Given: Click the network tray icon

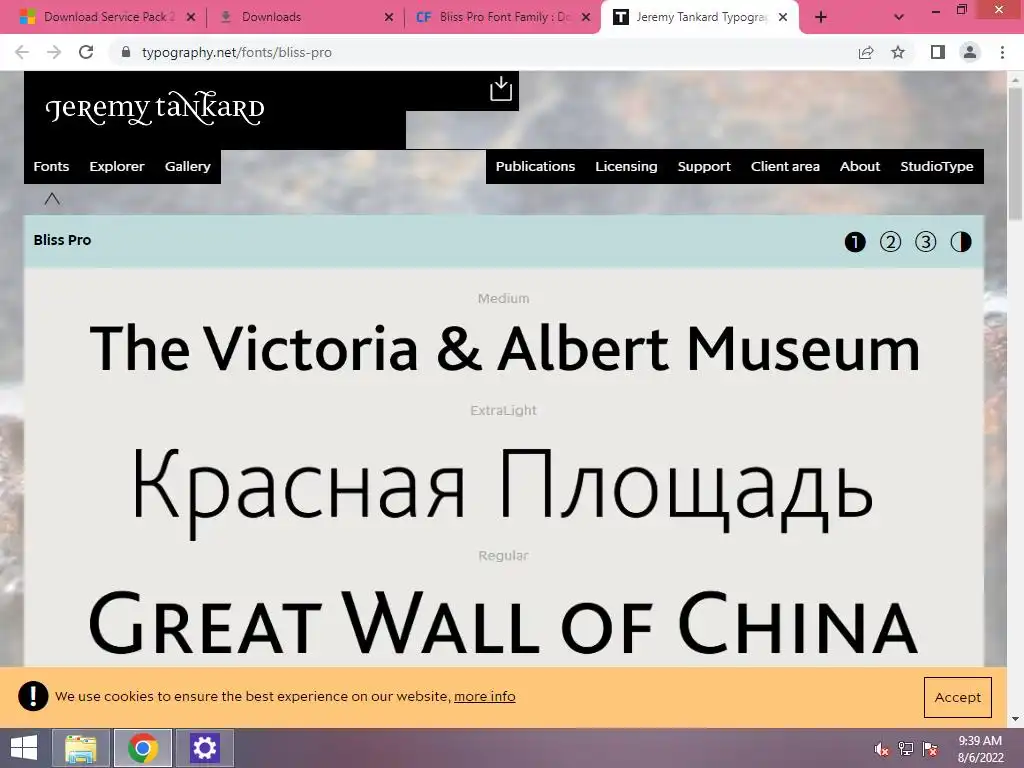Looking at the screenshot, I should 906,749.
